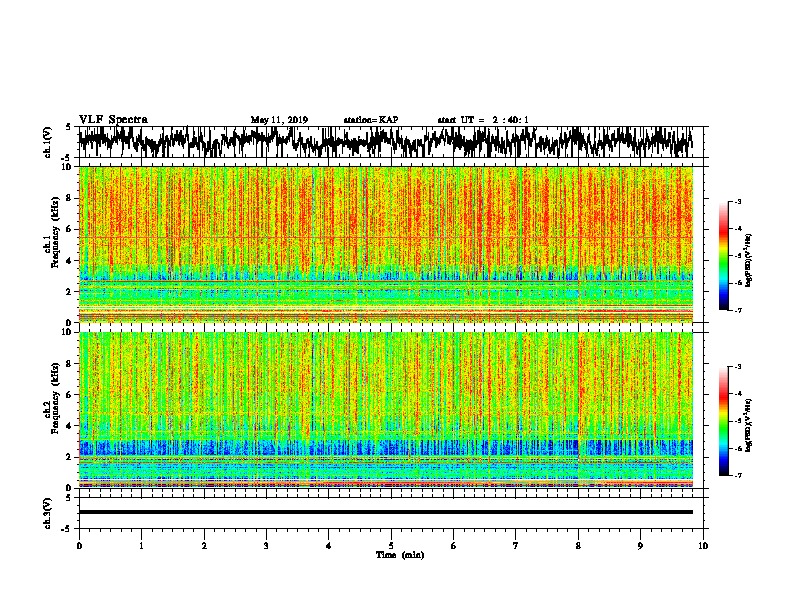
Task: Click the ch.2 spectrogram color scale bar
Action: pos(724,421)
